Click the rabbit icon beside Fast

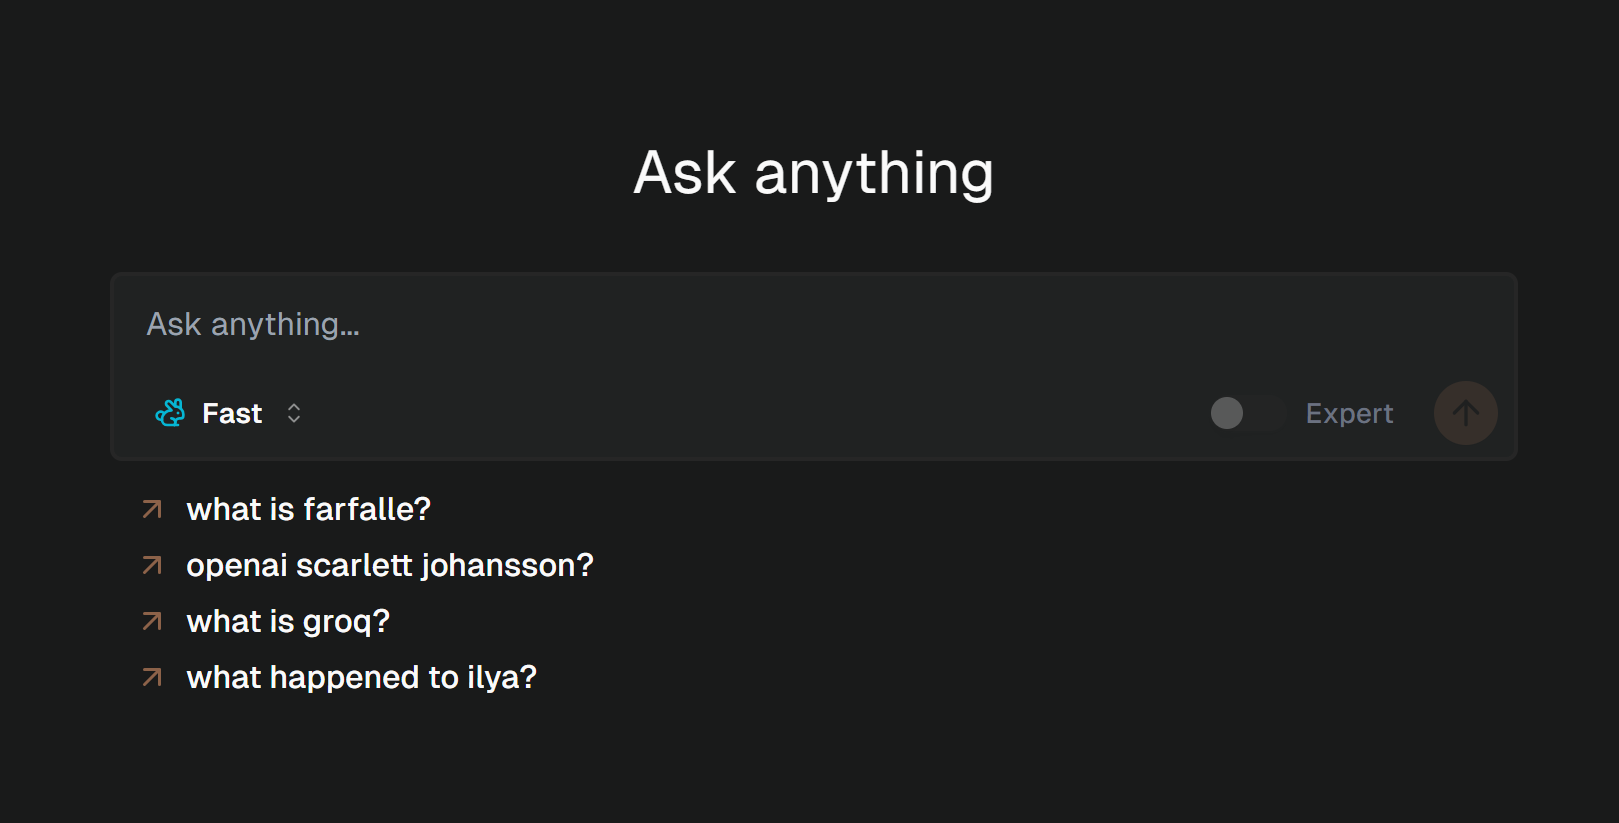click(x=170, y=413)
